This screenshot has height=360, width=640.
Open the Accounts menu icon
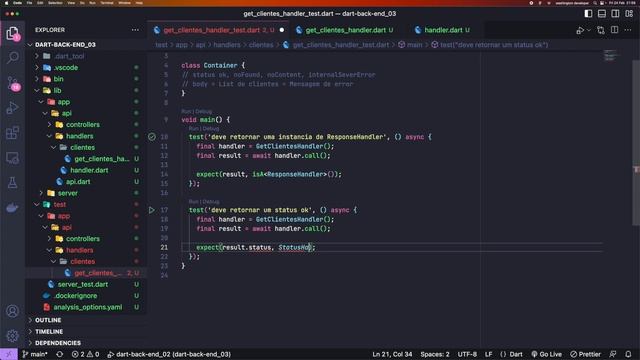pos(13,311)
